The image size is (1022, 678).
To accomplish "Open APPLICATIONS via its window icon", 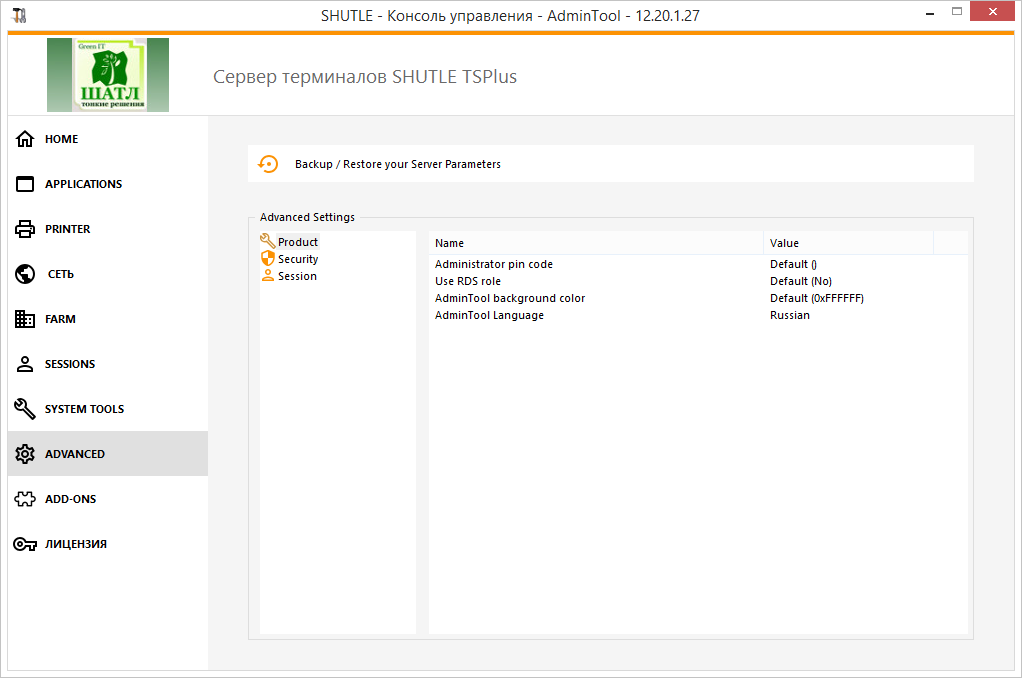I will point(26,184).
